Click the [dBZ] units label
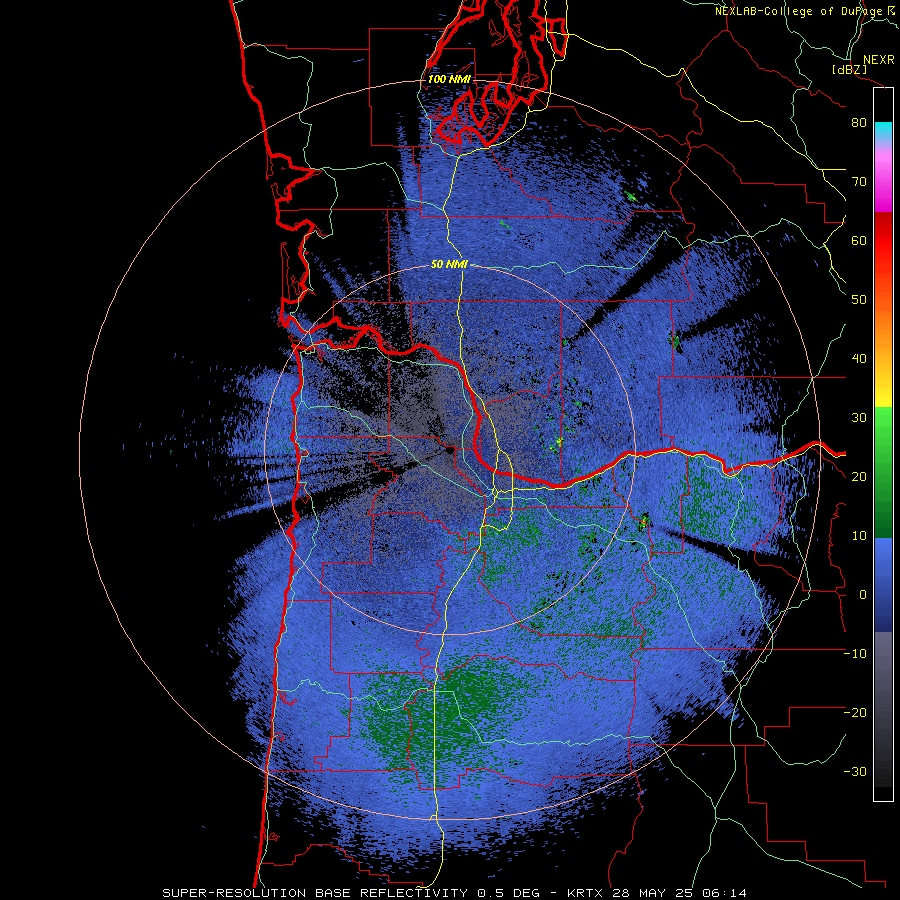 (x=850, y=69)
